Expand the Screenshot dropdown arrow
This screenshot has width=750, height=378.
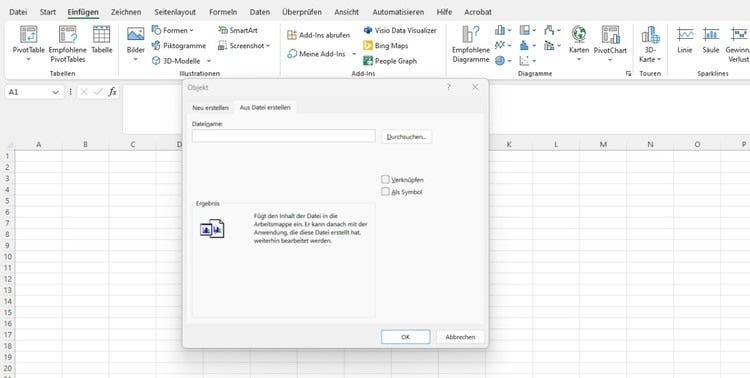tap(268, 46)
